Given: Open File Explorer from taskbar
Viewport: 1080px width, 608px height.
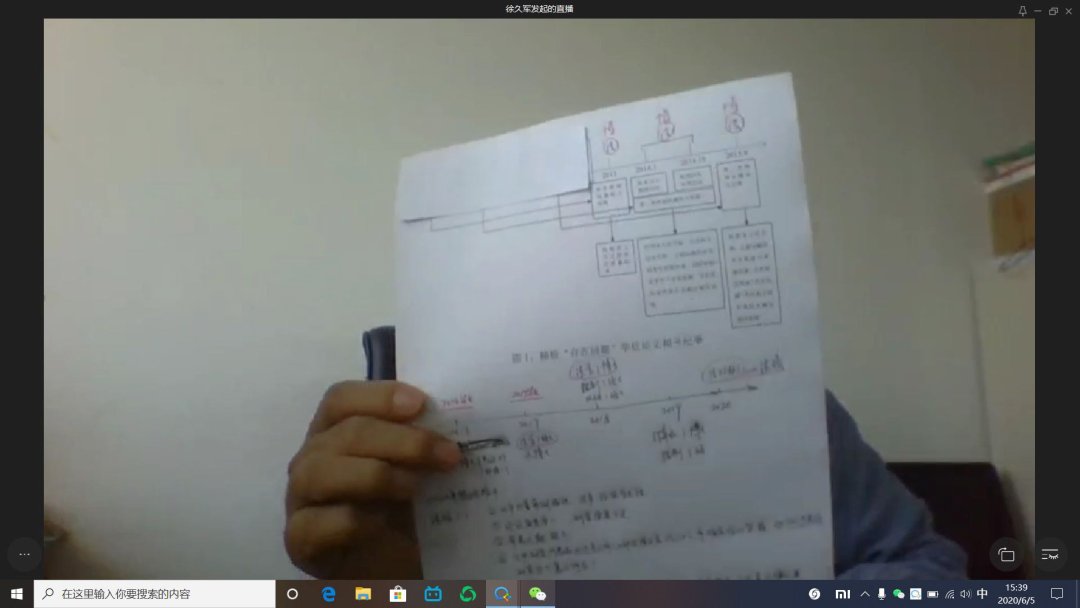Looking at the screenshot, I should coord(363,594).
